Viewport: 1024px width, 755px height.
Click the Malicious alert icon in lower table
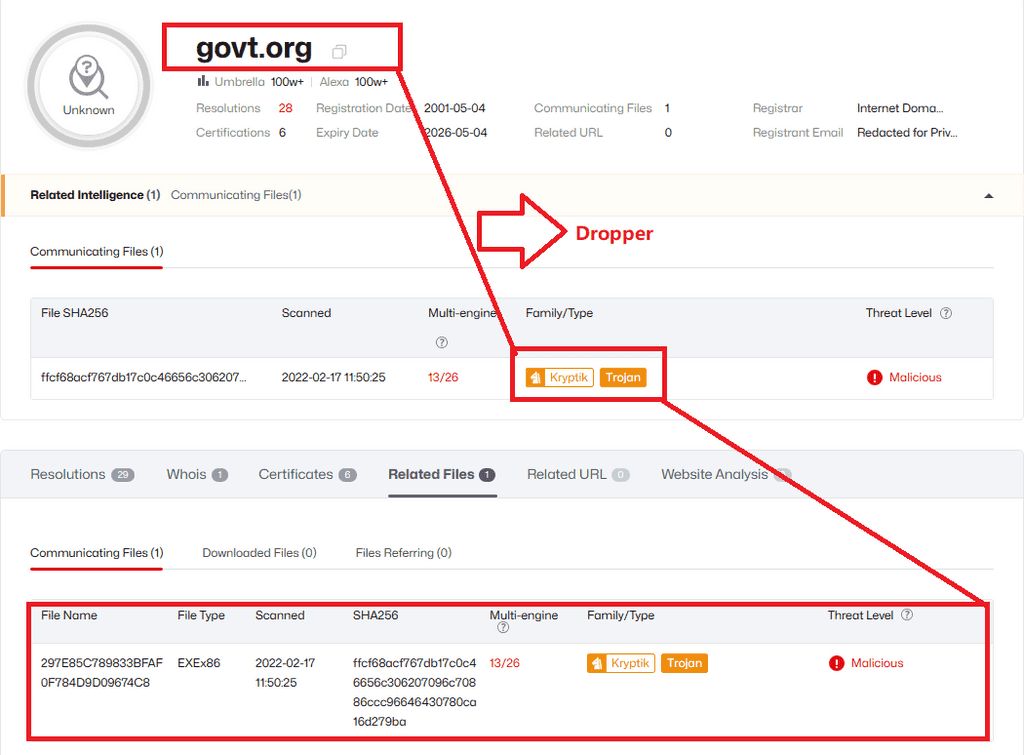tap(837, 663)
